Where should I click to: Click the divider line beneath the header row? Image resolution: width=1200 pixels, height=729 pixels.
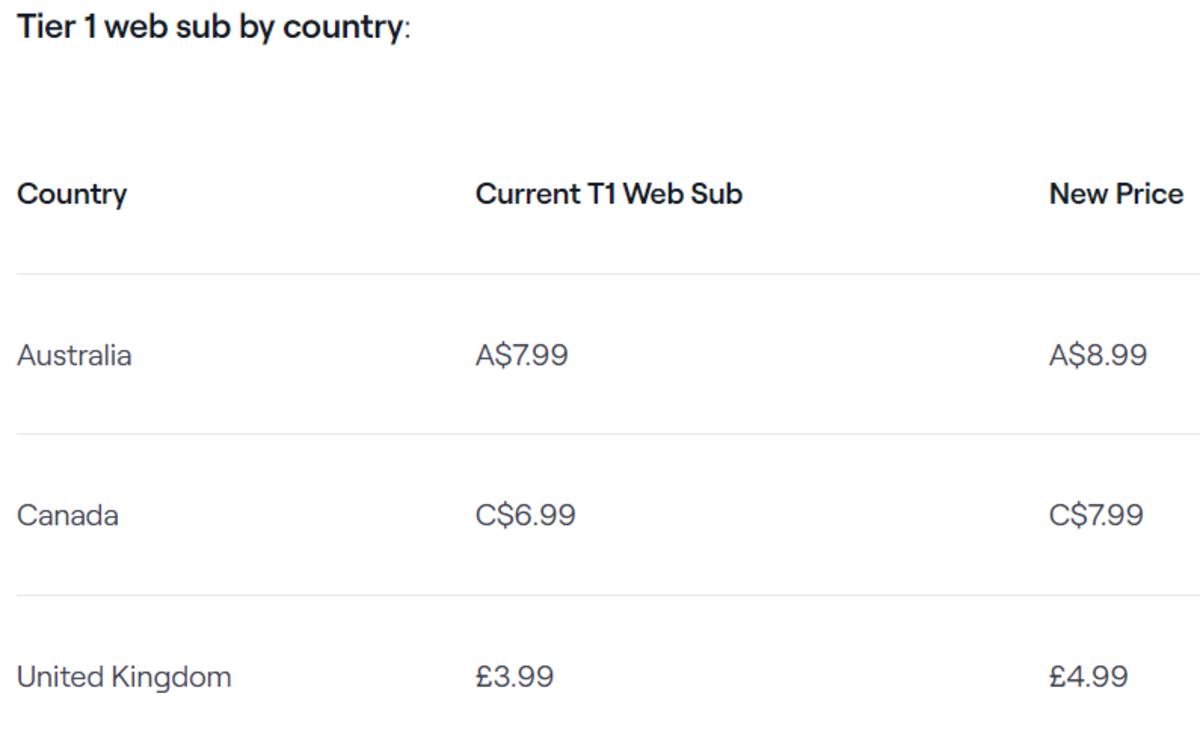(x=600, y=274)
